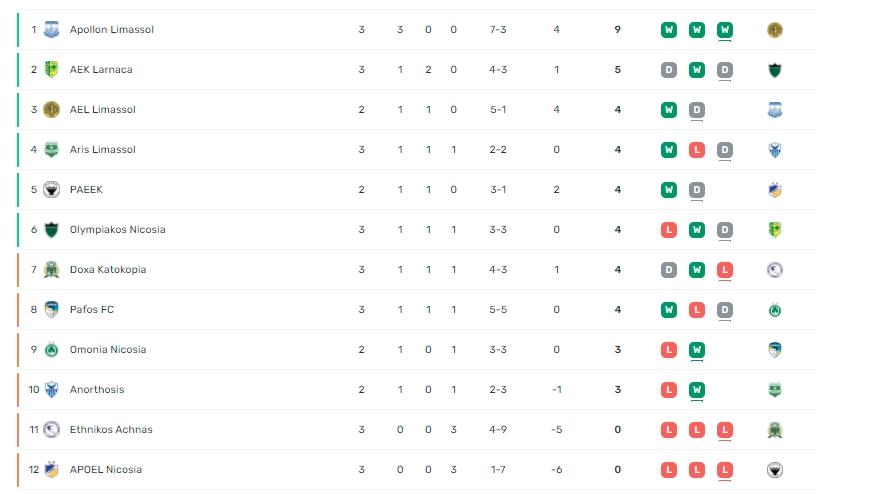872x494 pixels.
Task: Click Doxa Katokopia's latest L form badge
Action: tap(725, 270)
